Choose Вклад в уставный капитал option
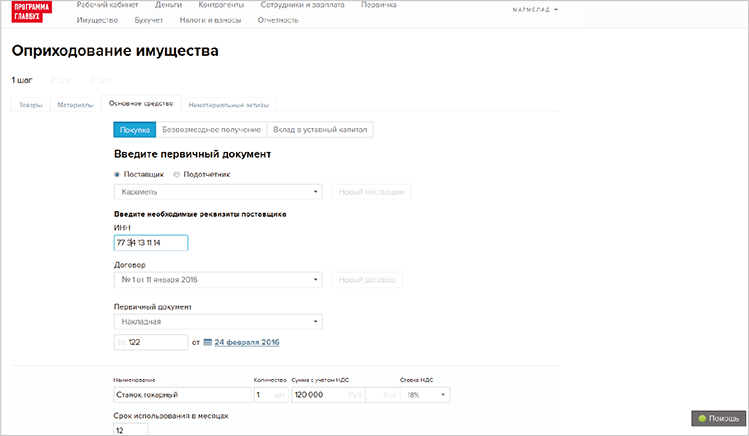The height and width of the screenshot is (436, 749). click(320, 129)
